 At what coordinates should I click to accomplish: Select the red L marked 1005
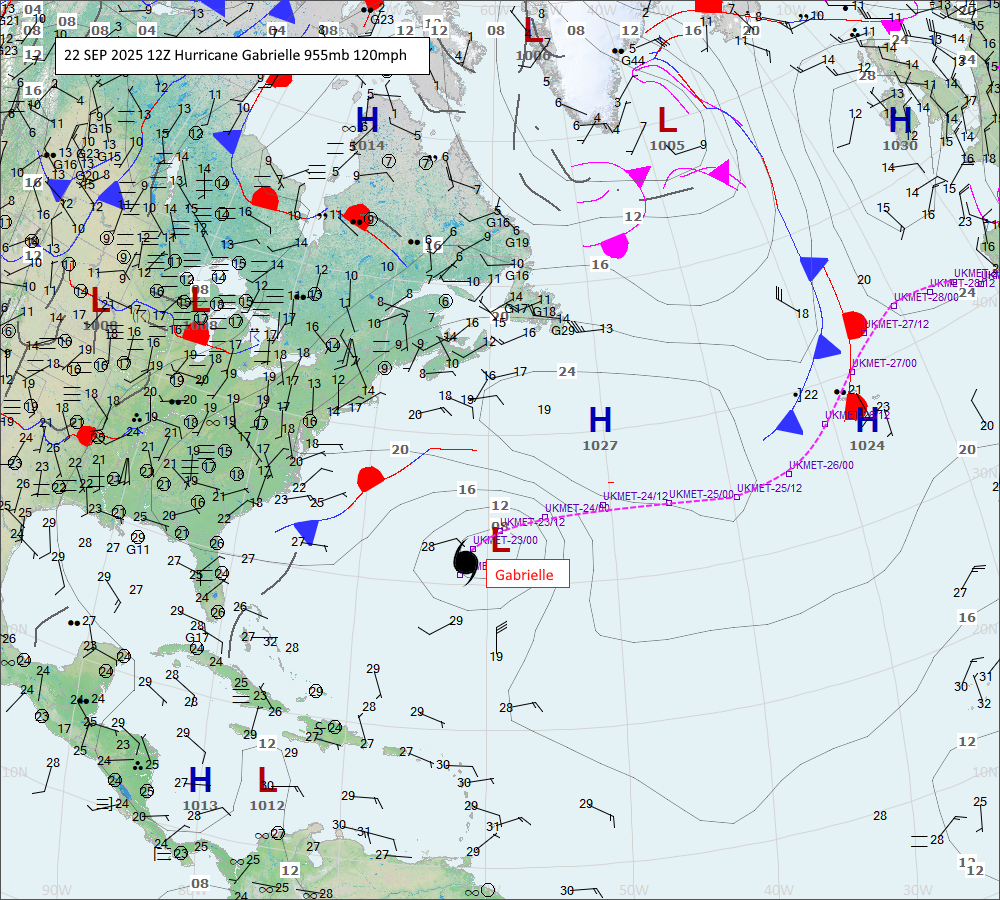click(x=667, y=121)
